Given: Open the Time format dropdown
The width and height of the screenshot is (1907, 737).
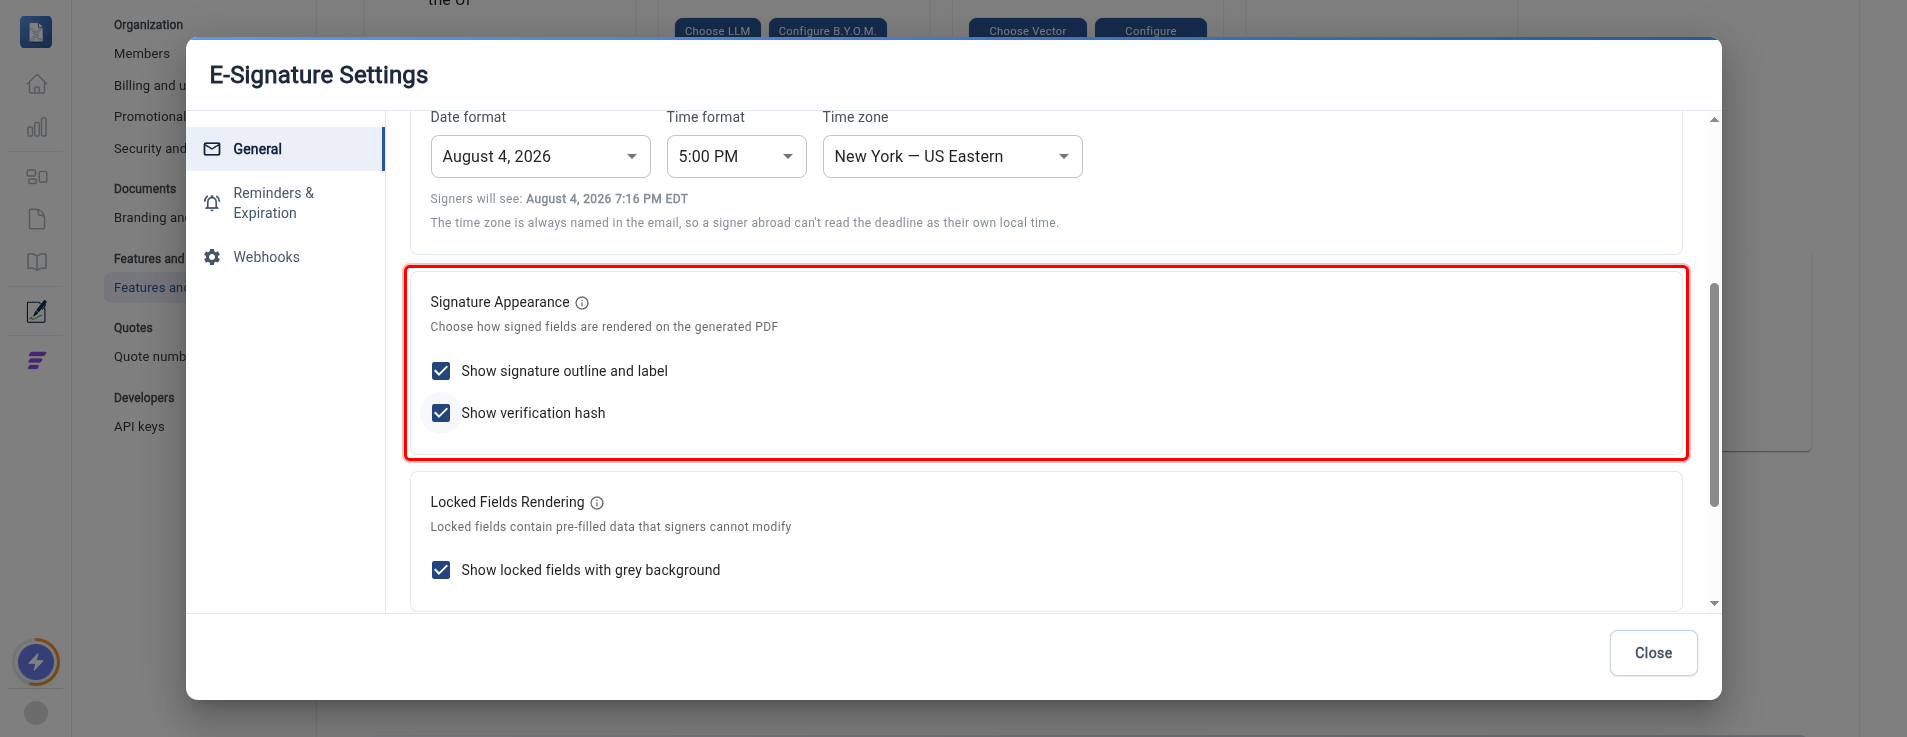Looking at the screenshot, I should click(736, 157).
